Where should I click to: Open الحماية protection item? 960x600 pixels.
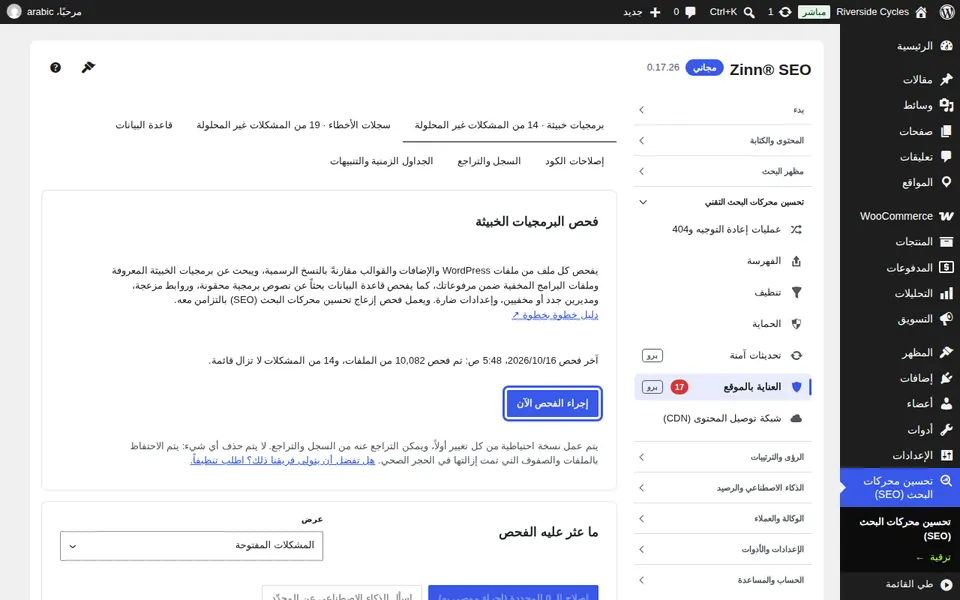(723, 324)
